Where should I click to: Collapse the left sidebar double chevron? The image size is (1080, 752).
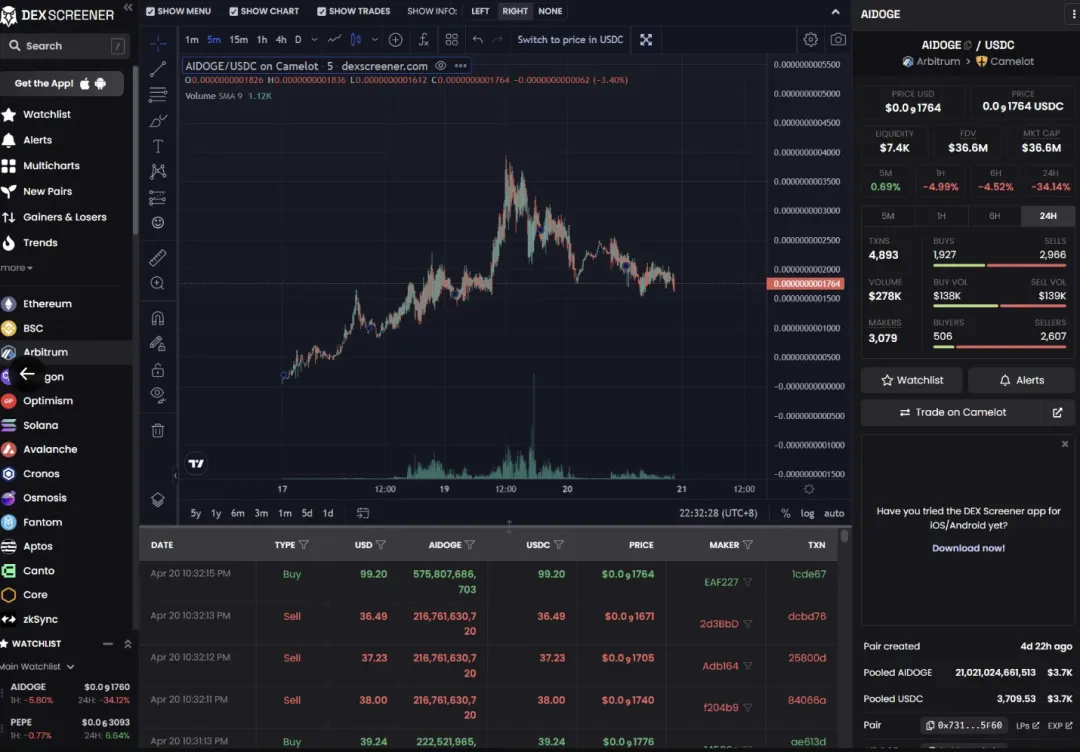click(x=127, y=7)
